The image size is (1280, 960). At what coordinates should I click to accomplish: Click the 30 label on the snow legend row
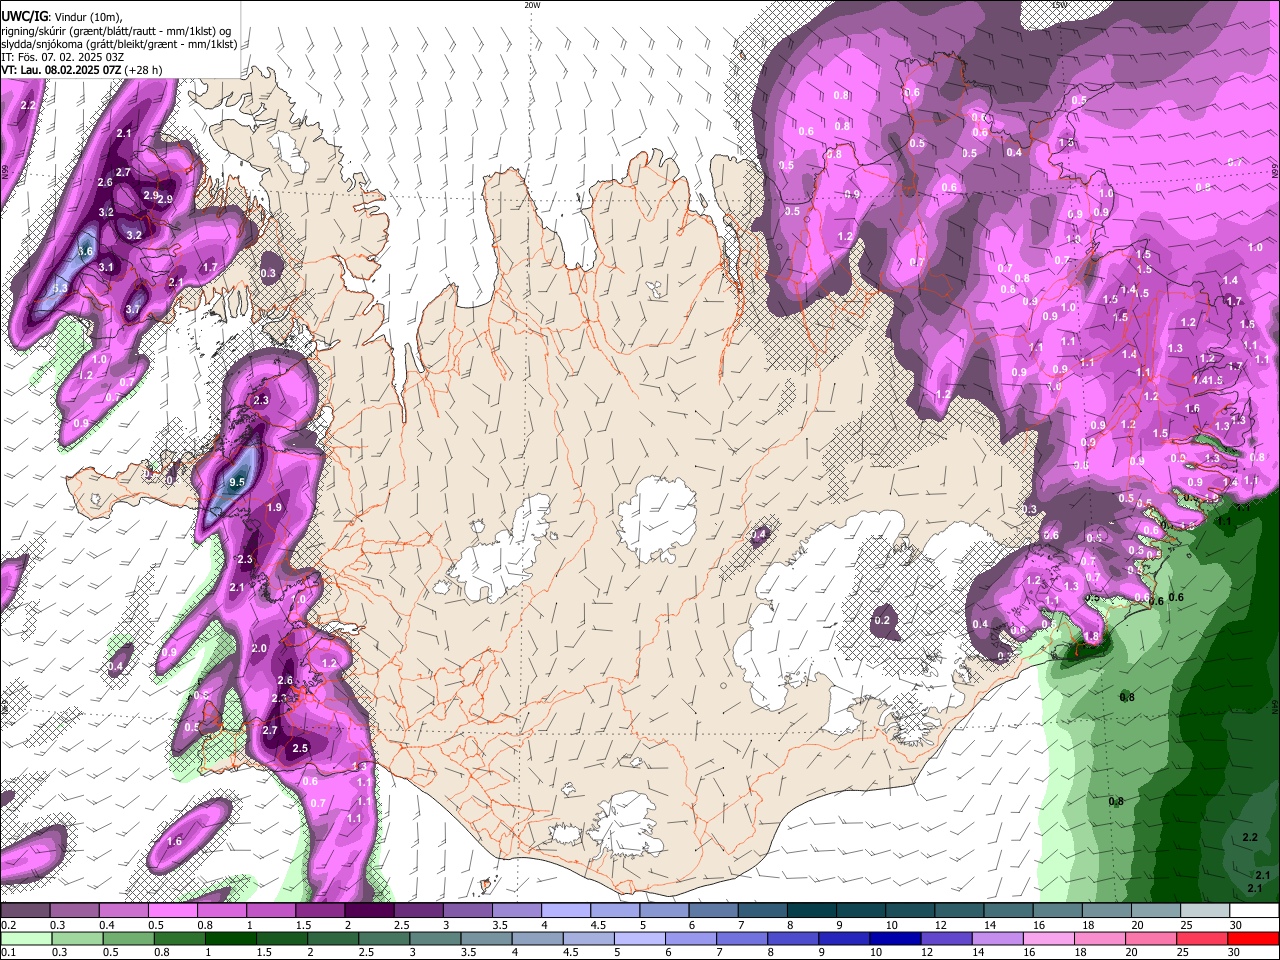[1236, 926]
